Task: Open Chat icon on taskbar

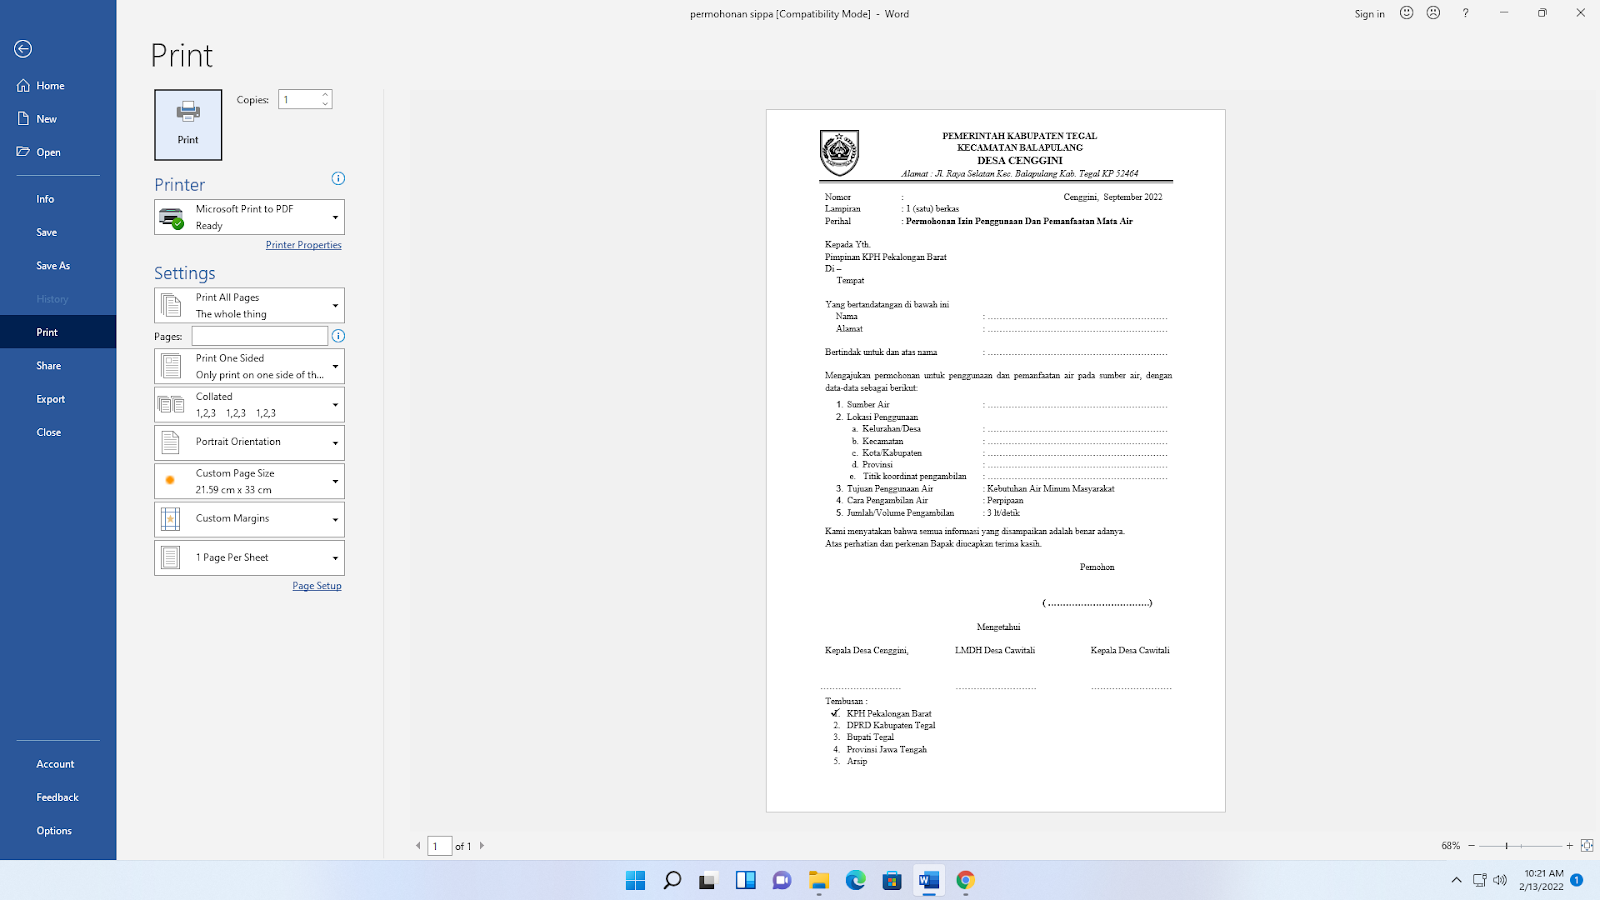Action: click(x=782, y=880)
